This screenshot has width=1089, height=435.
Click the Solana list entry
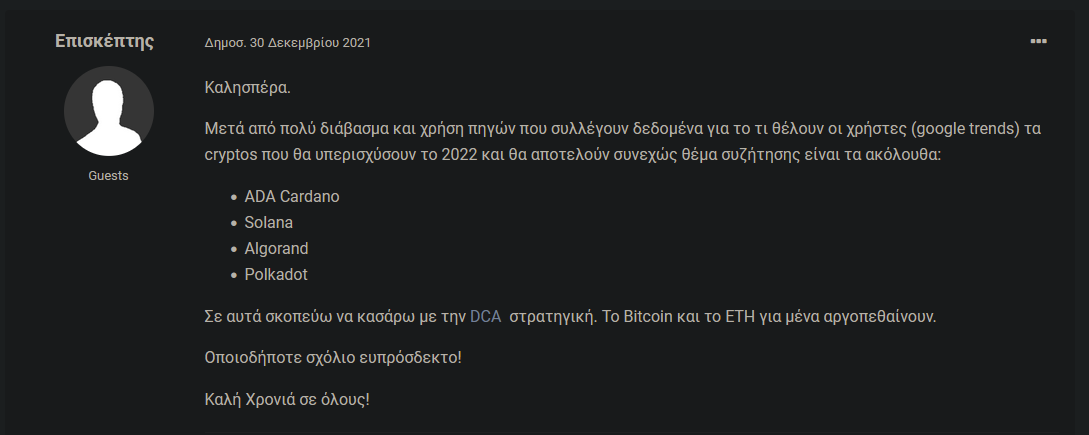pyautogui.click(x=268, y=222)
